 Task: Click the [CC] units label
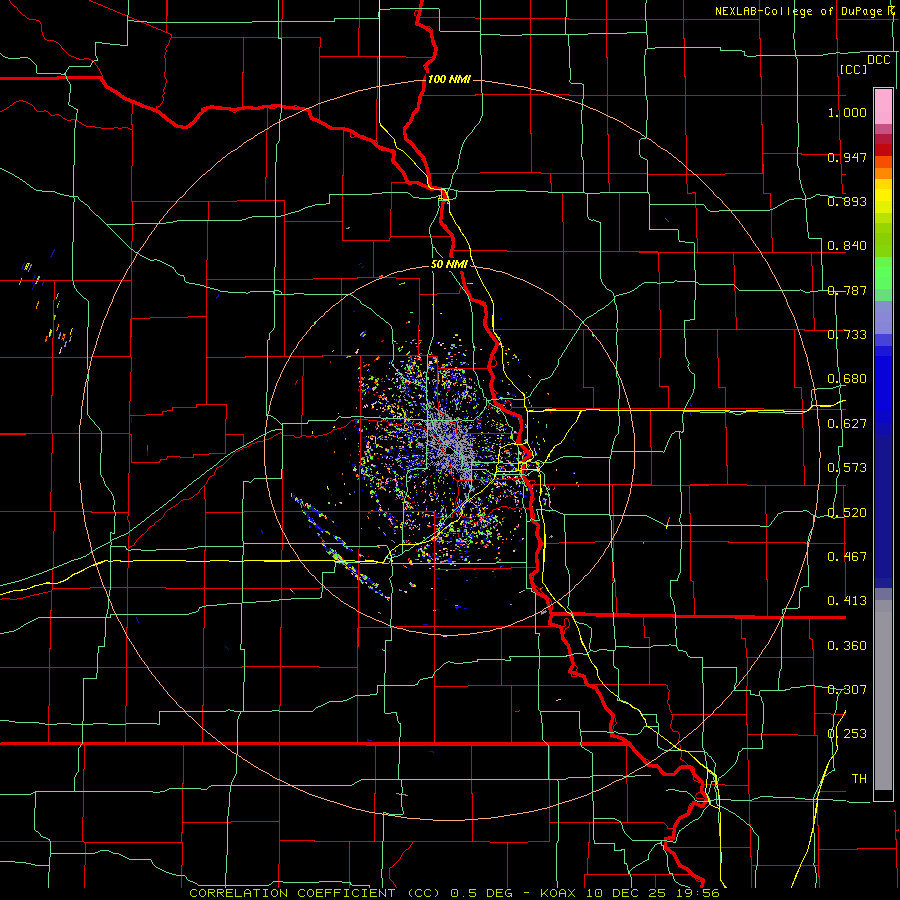pos(853,69)
